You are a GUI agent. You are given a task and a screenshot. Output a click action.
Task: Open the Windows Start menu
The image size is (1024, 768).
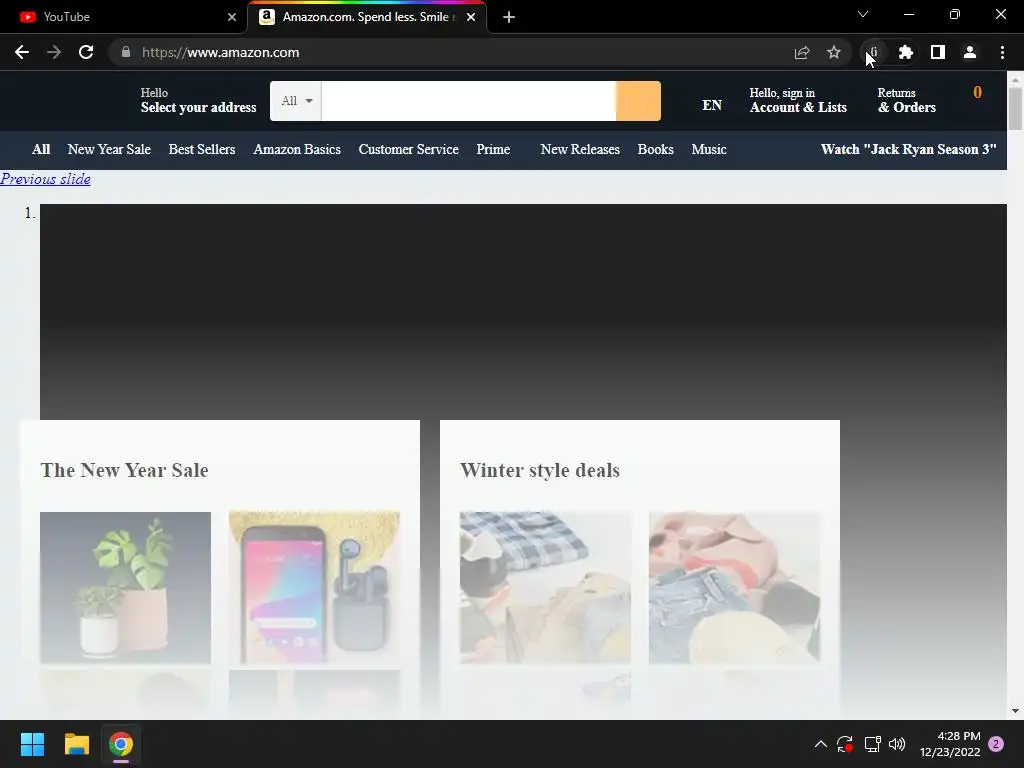(x=32, y=744)
